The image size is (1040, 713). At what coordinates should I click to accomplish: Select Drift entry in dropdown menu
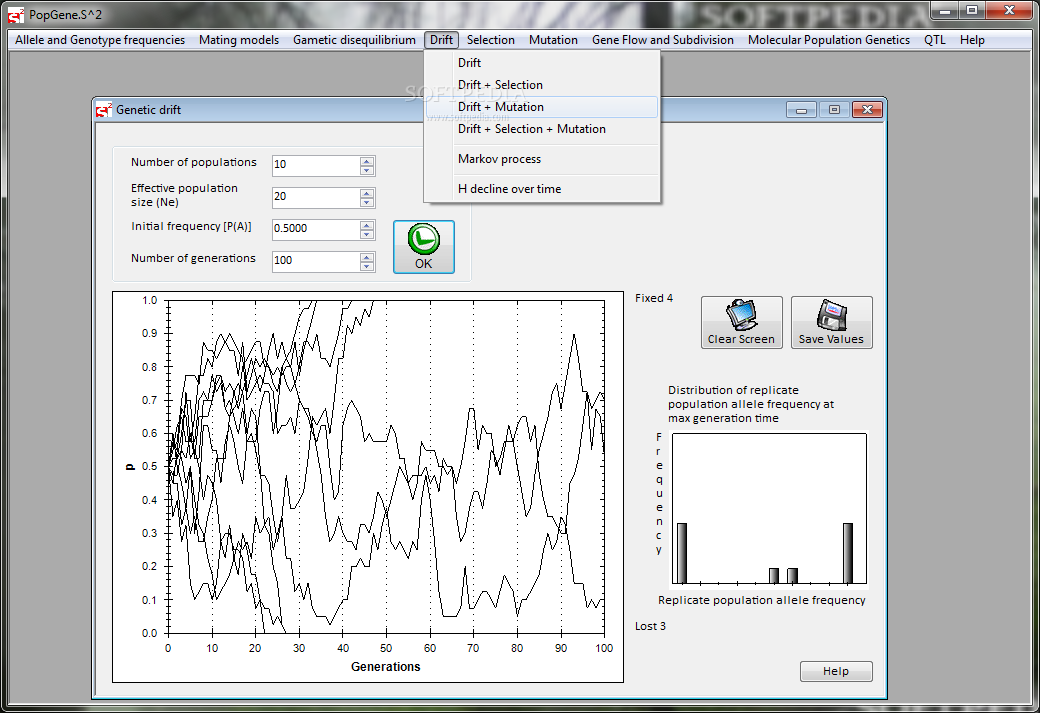(x=542, y=62)
